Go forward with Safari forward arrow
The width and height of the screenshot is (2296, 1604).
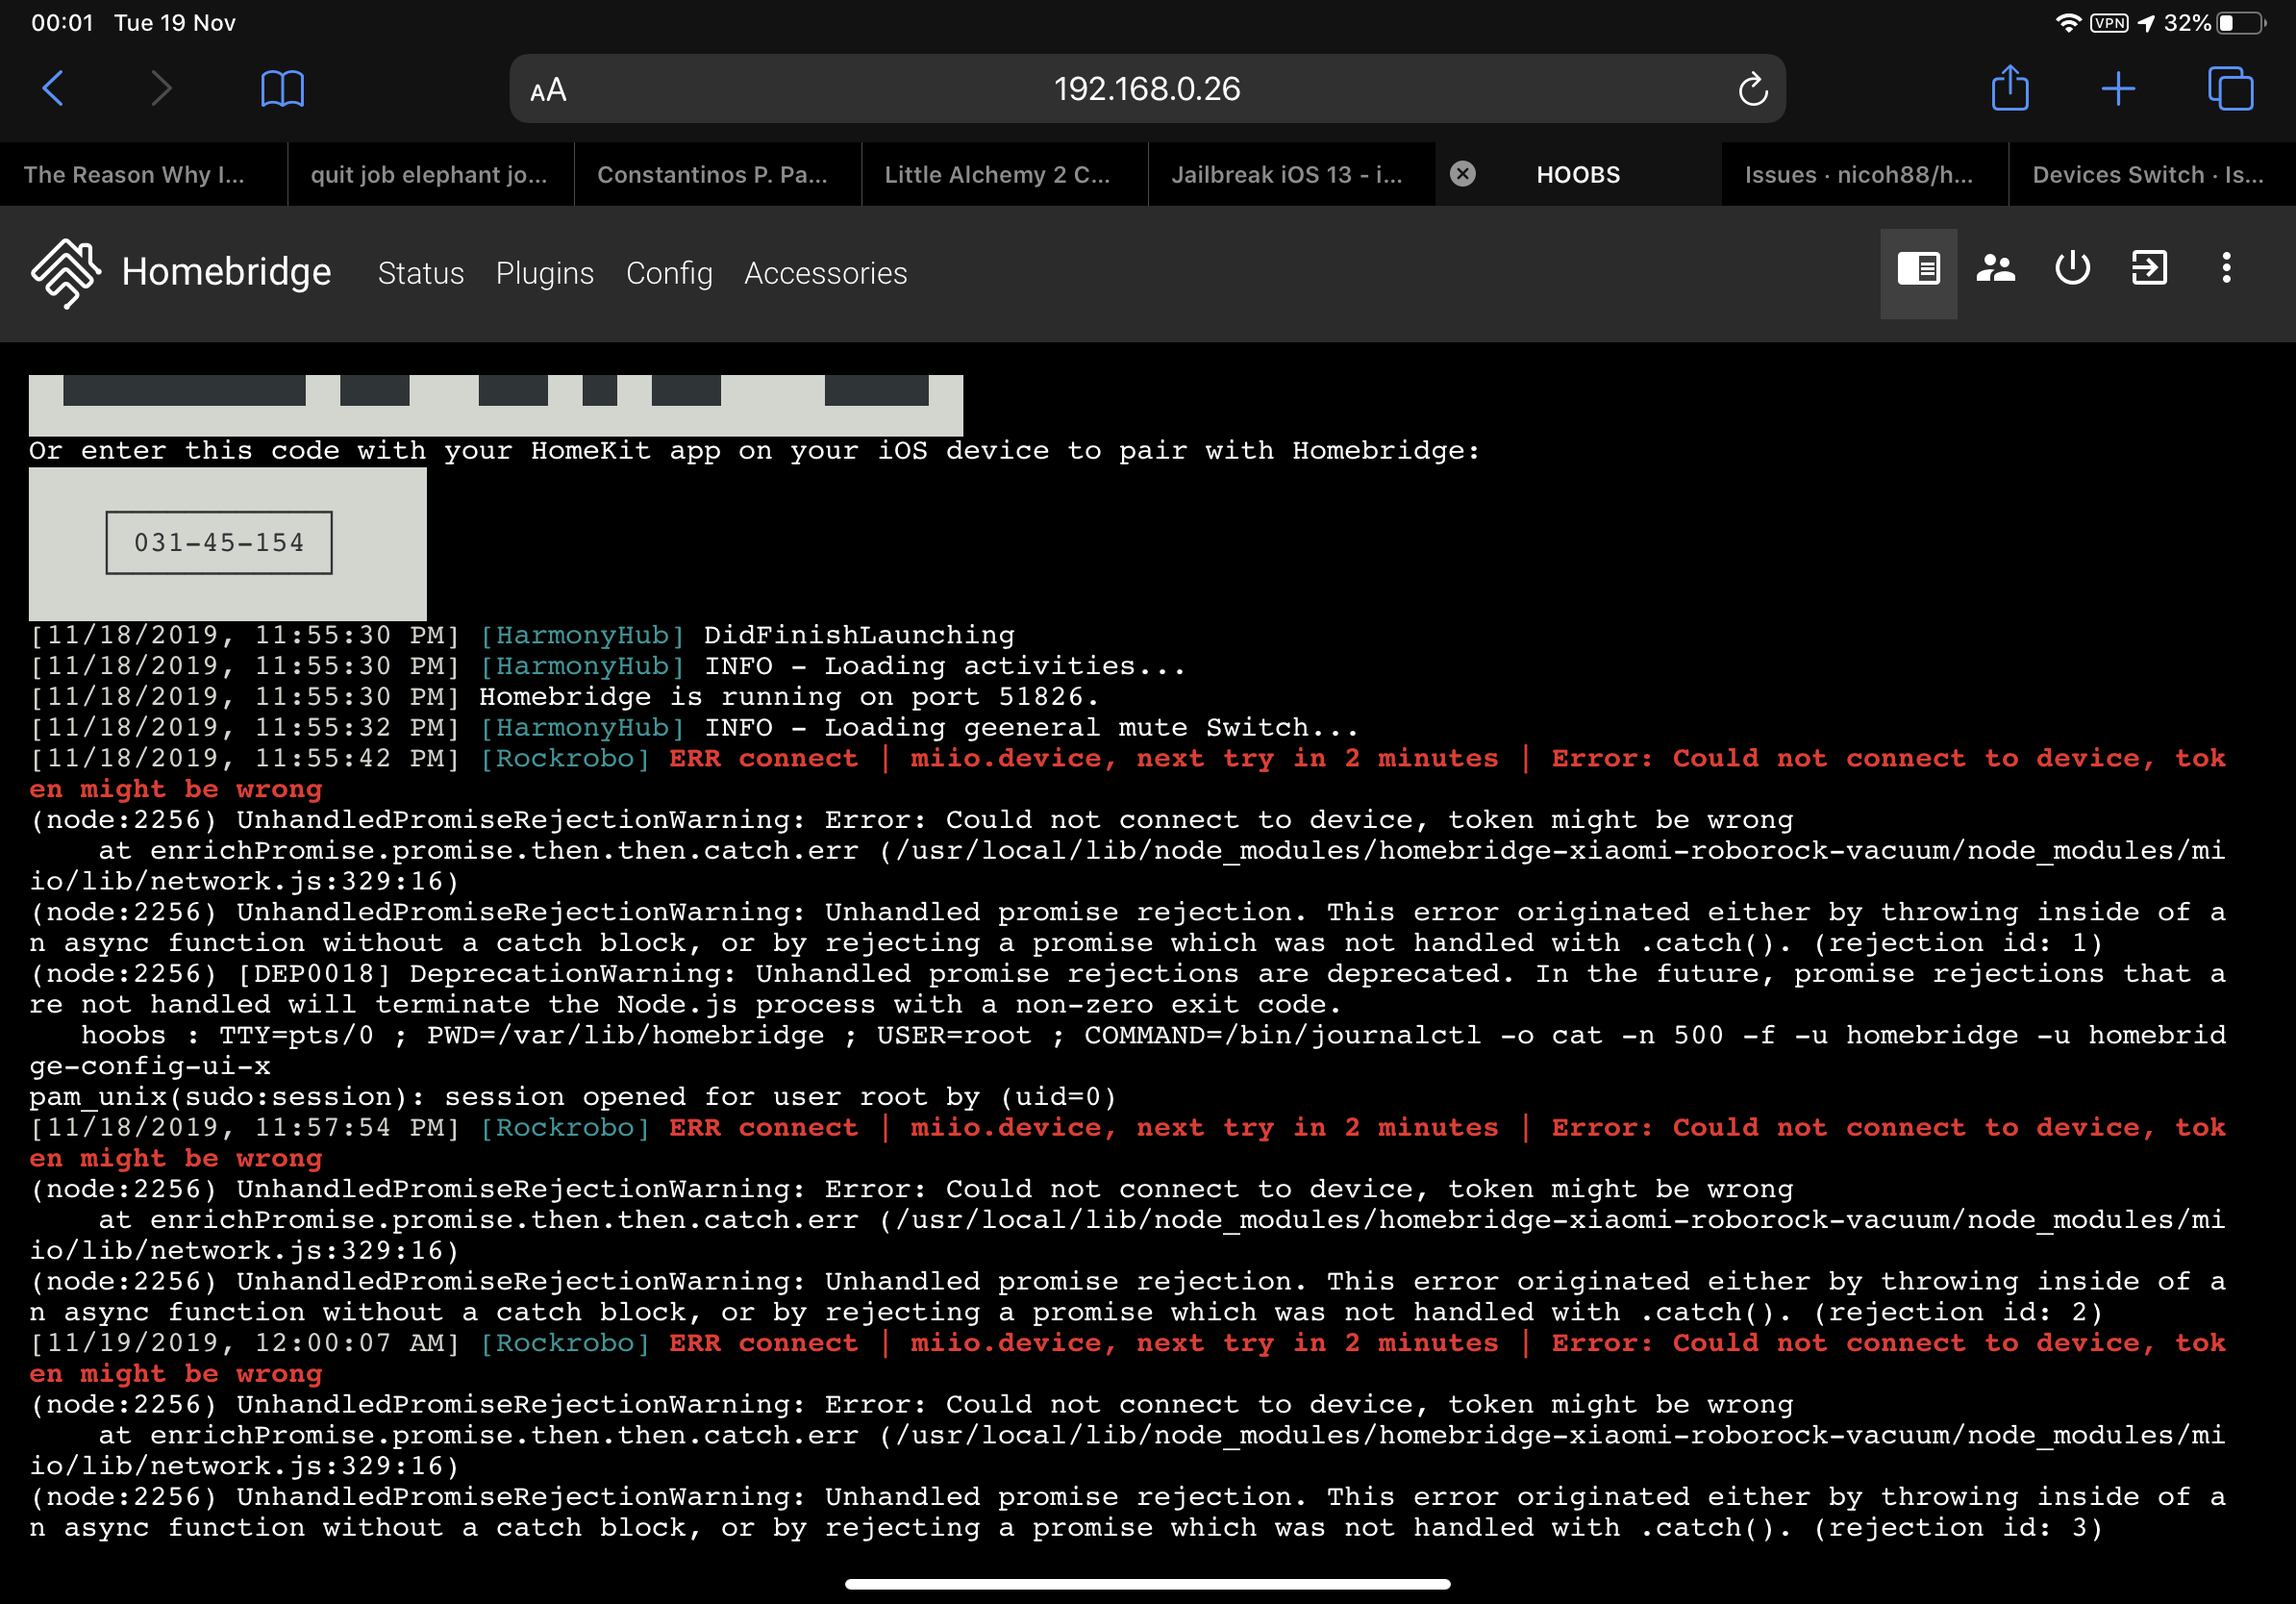click(161, 88)
